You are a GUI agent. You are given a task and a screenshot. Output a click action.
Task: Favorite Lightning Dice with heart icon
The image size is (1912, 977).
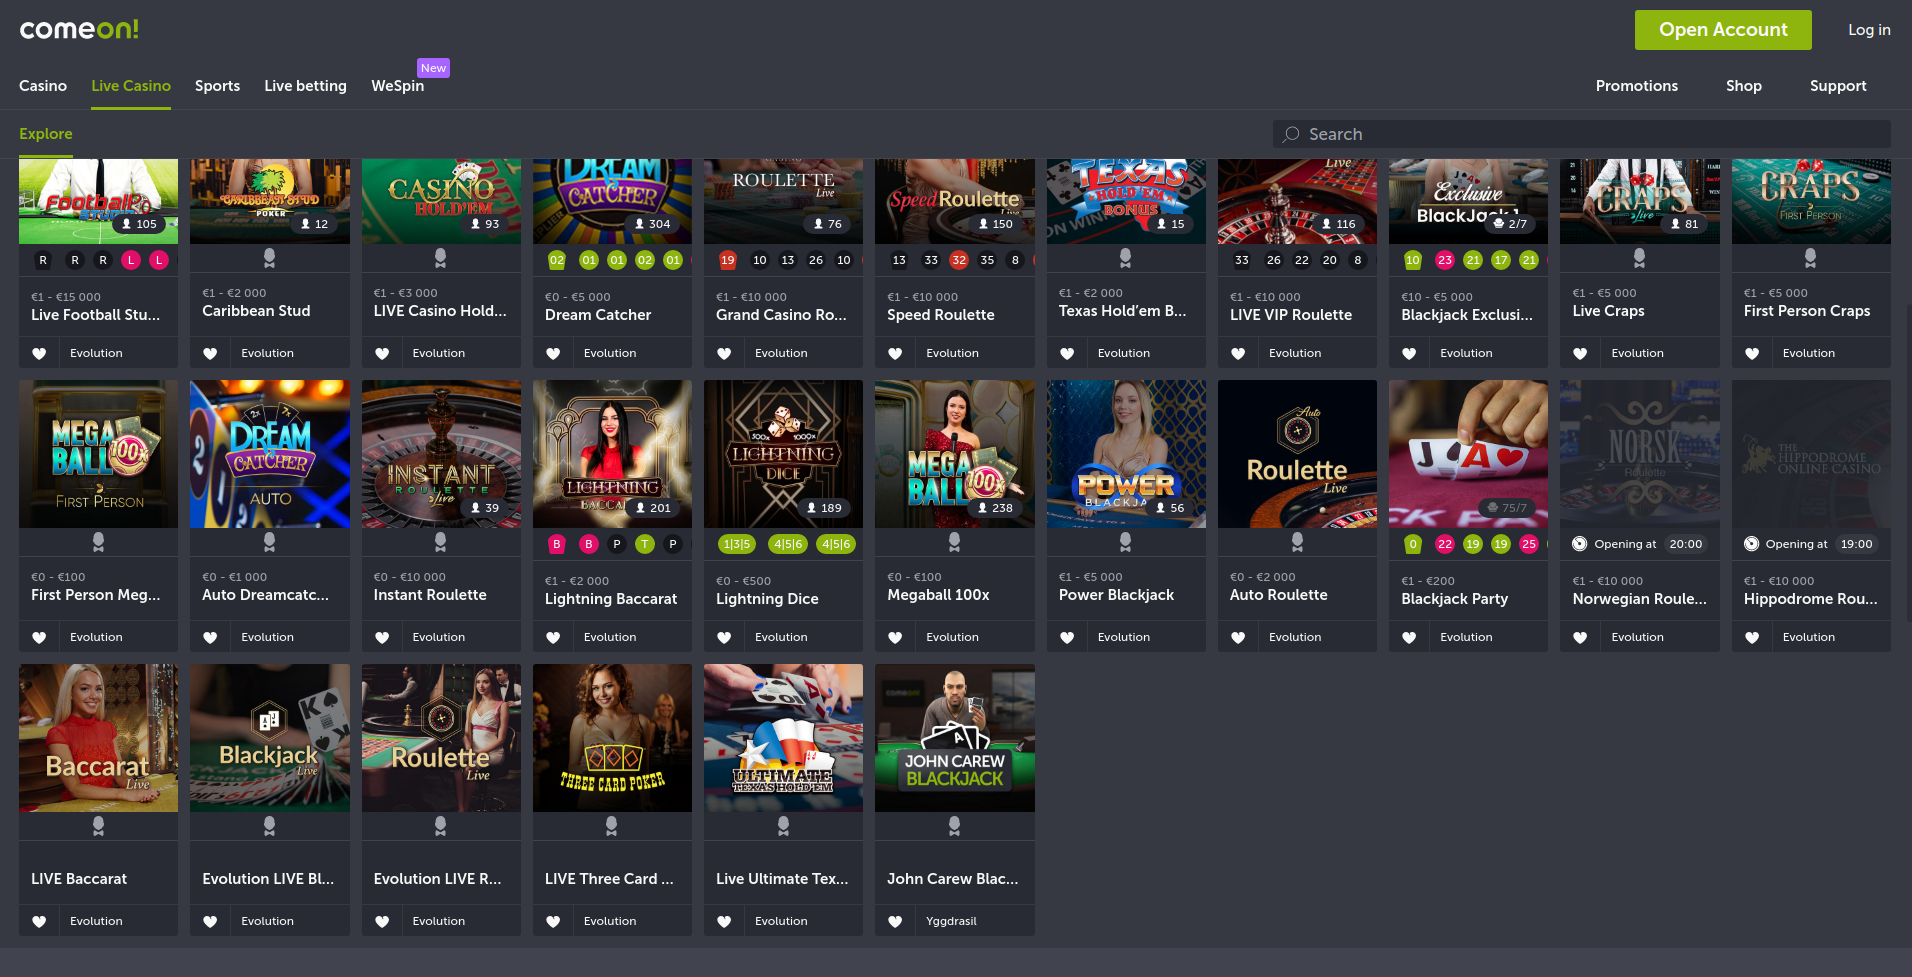[724, 637]
